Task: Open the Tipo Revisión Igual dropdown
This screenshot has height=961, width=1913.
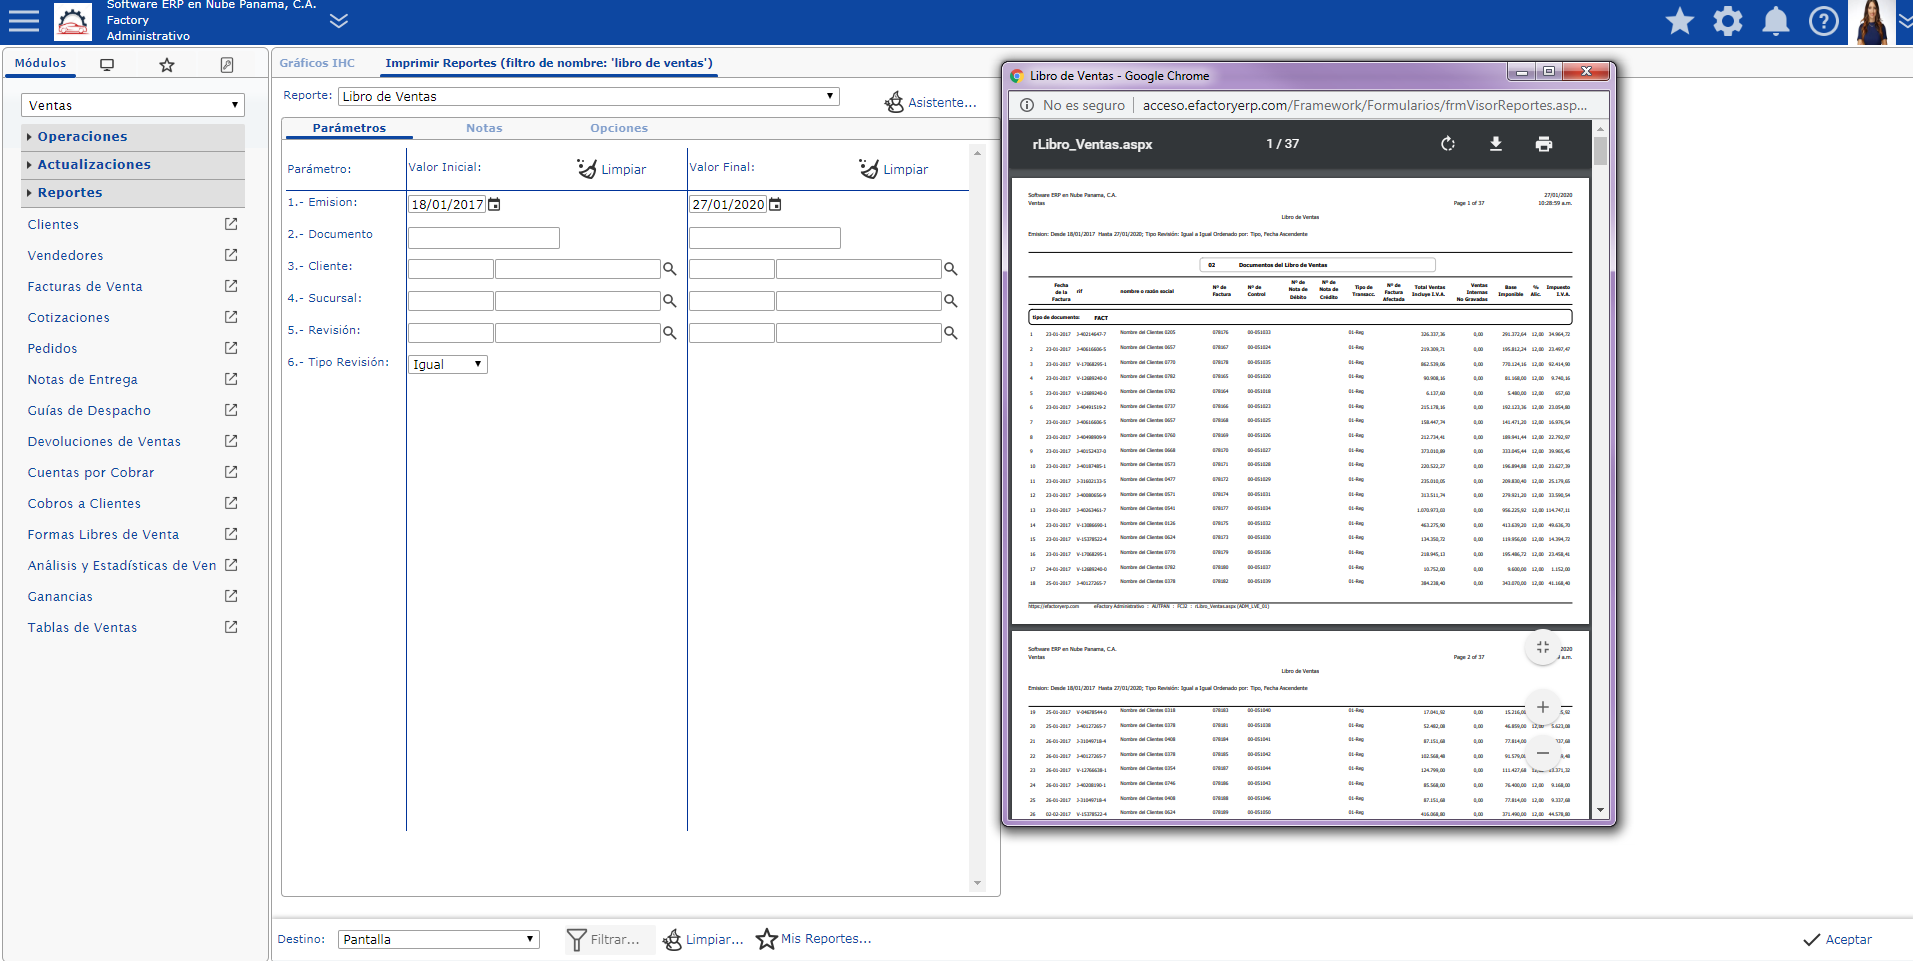Action: click(447, 365)
